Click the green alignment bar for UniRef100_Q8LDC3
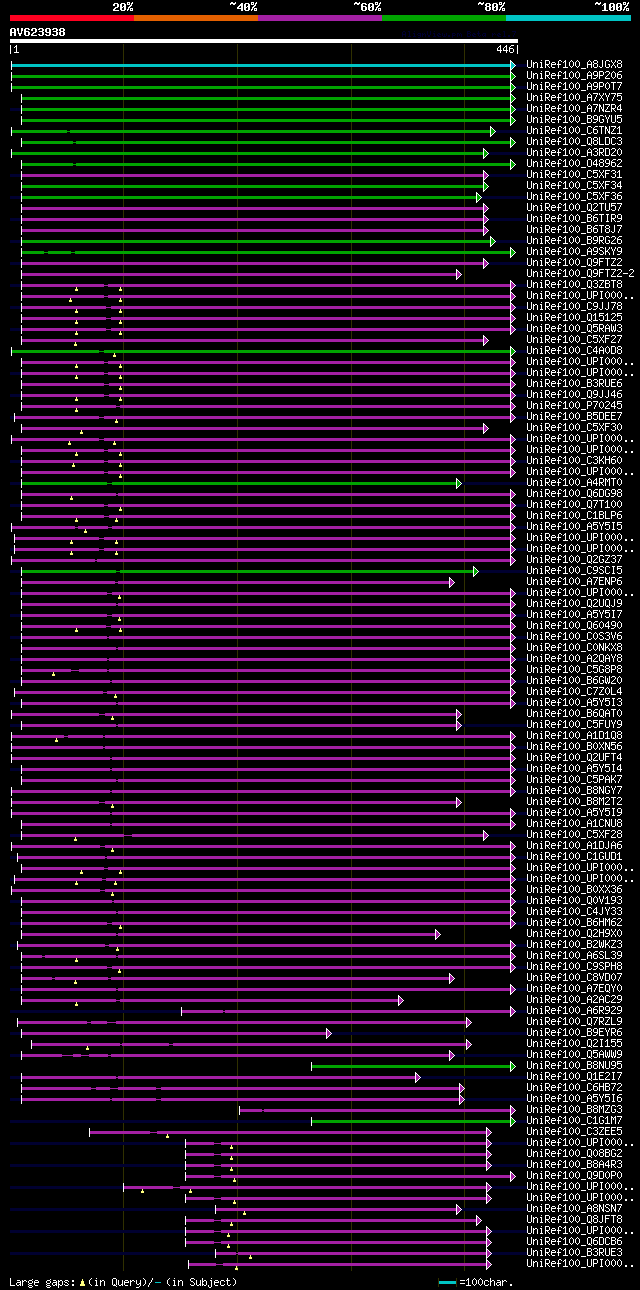Screen dimensions: 640x1290 [x=268, y=141]
